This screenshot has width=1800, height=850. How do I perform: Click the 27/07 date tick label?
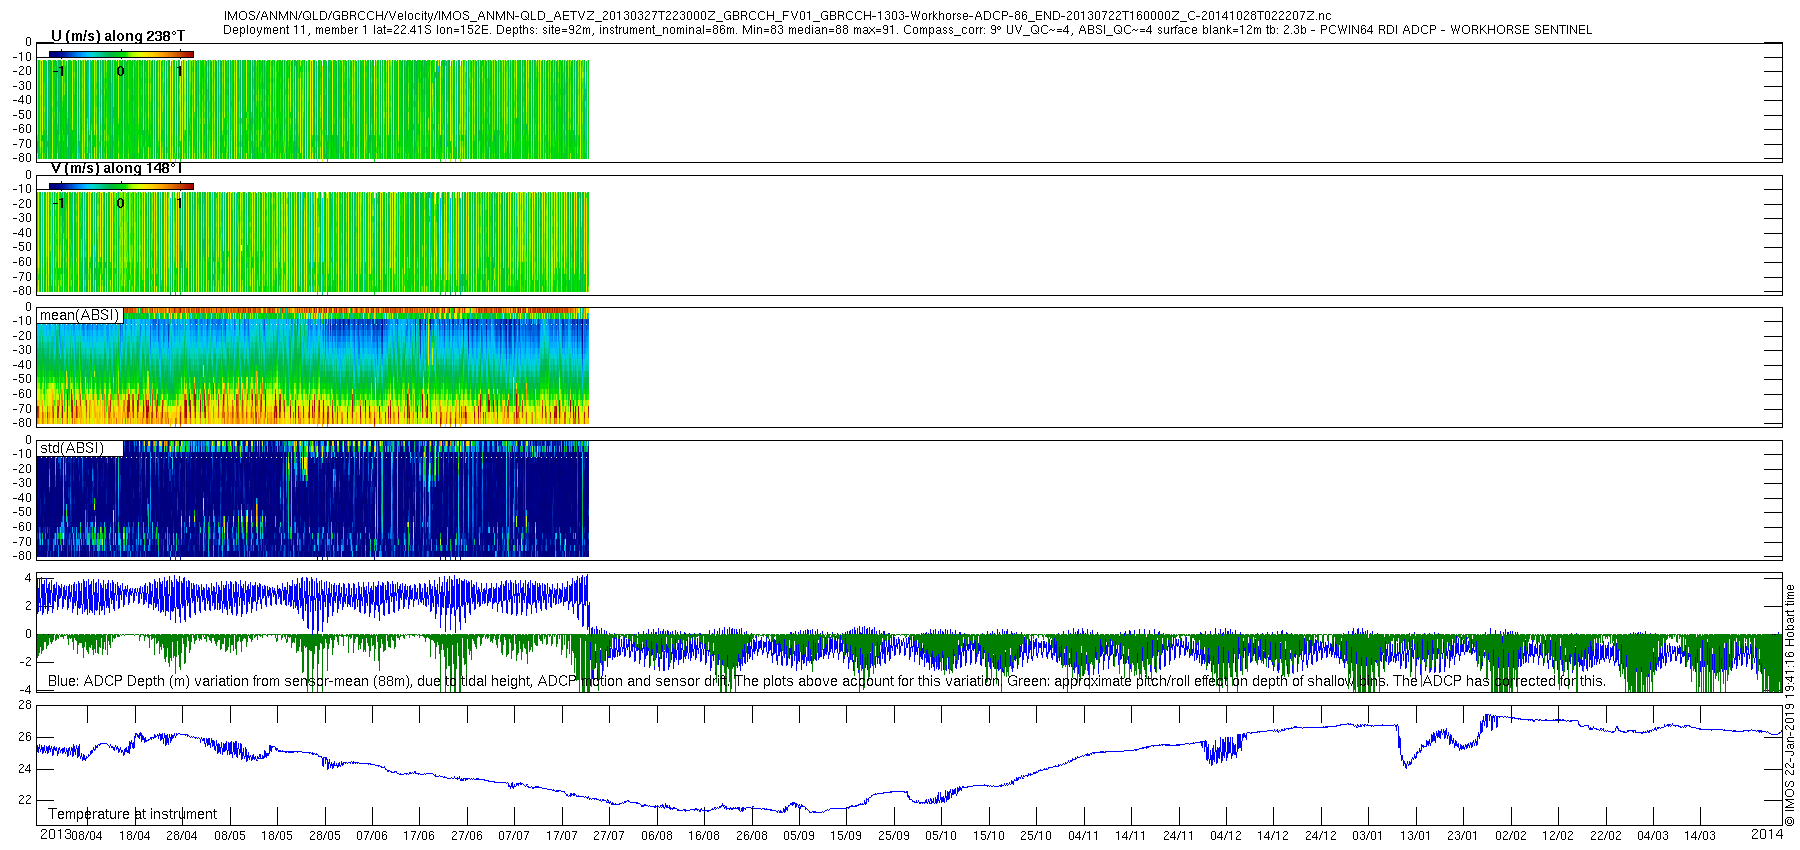point(609,836)
